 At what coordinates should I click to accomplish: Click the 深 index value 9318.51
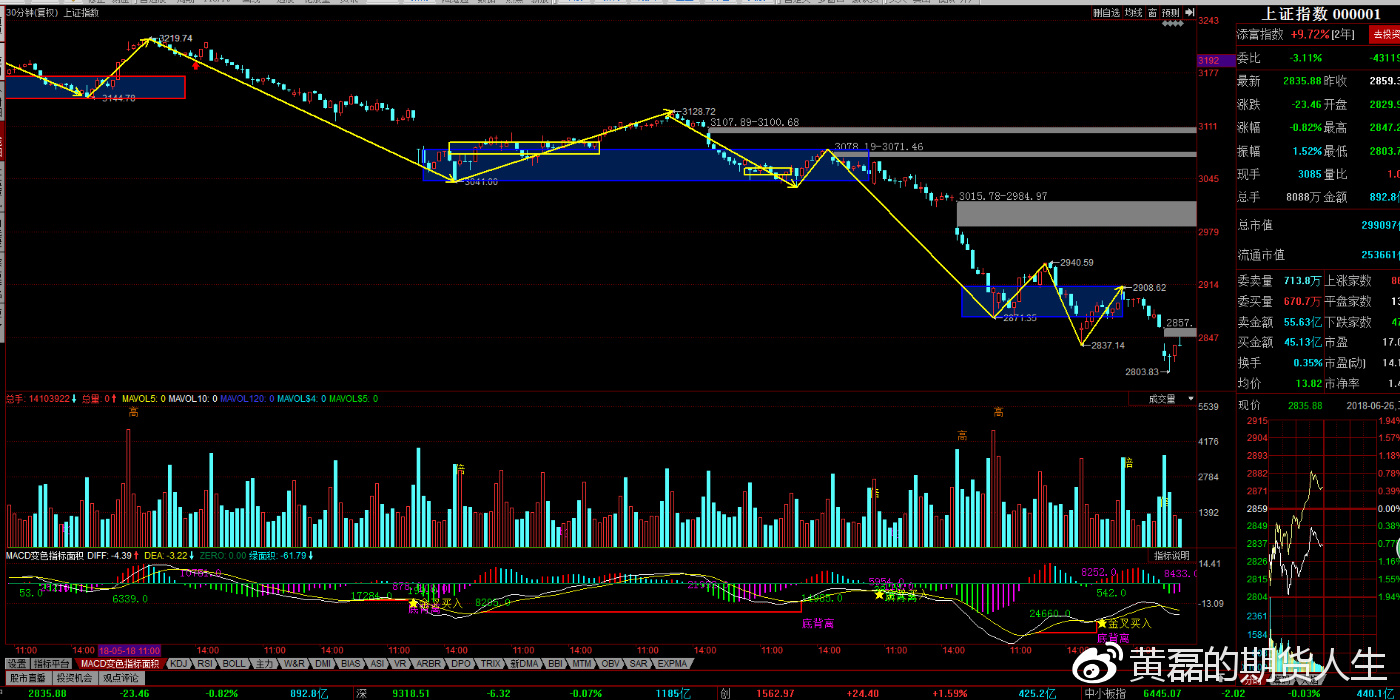tap(411, 692)
